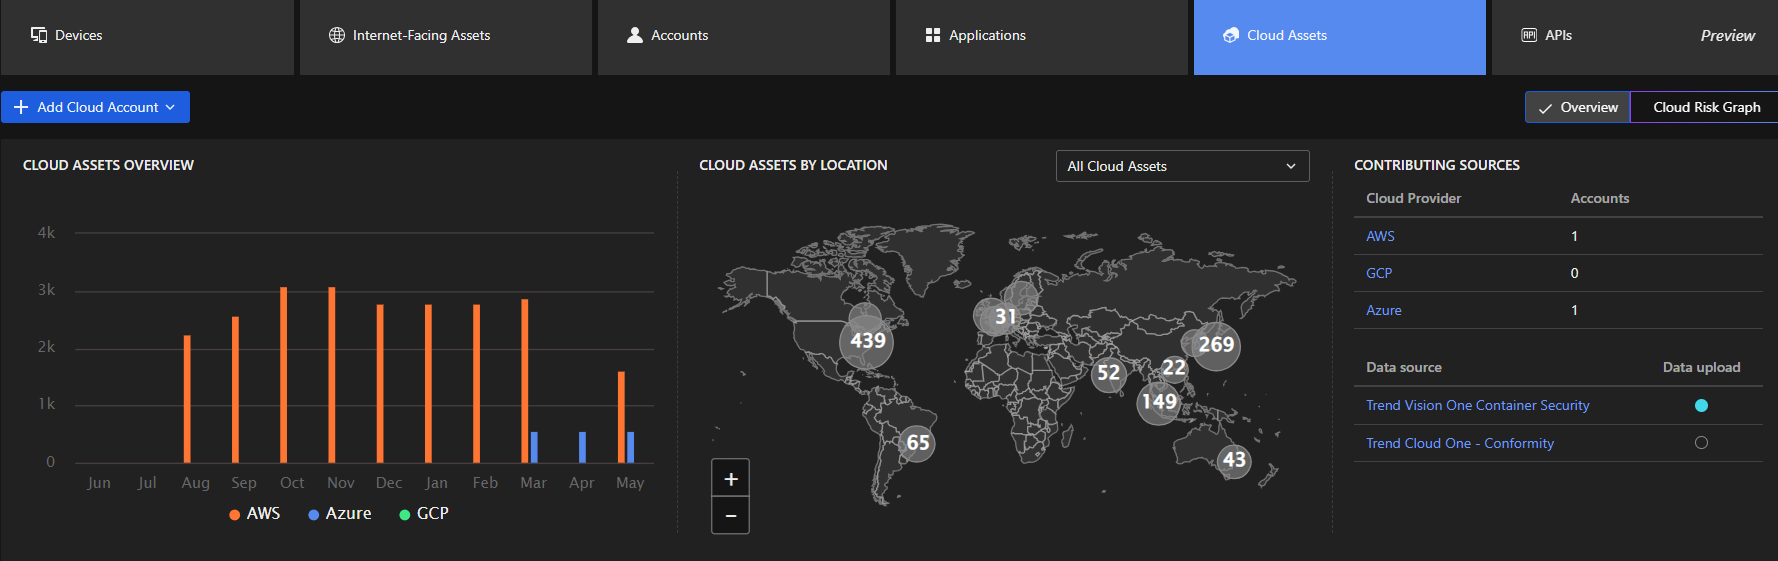Click the globe icon for Internet-Facing Assets

(337, 35)
